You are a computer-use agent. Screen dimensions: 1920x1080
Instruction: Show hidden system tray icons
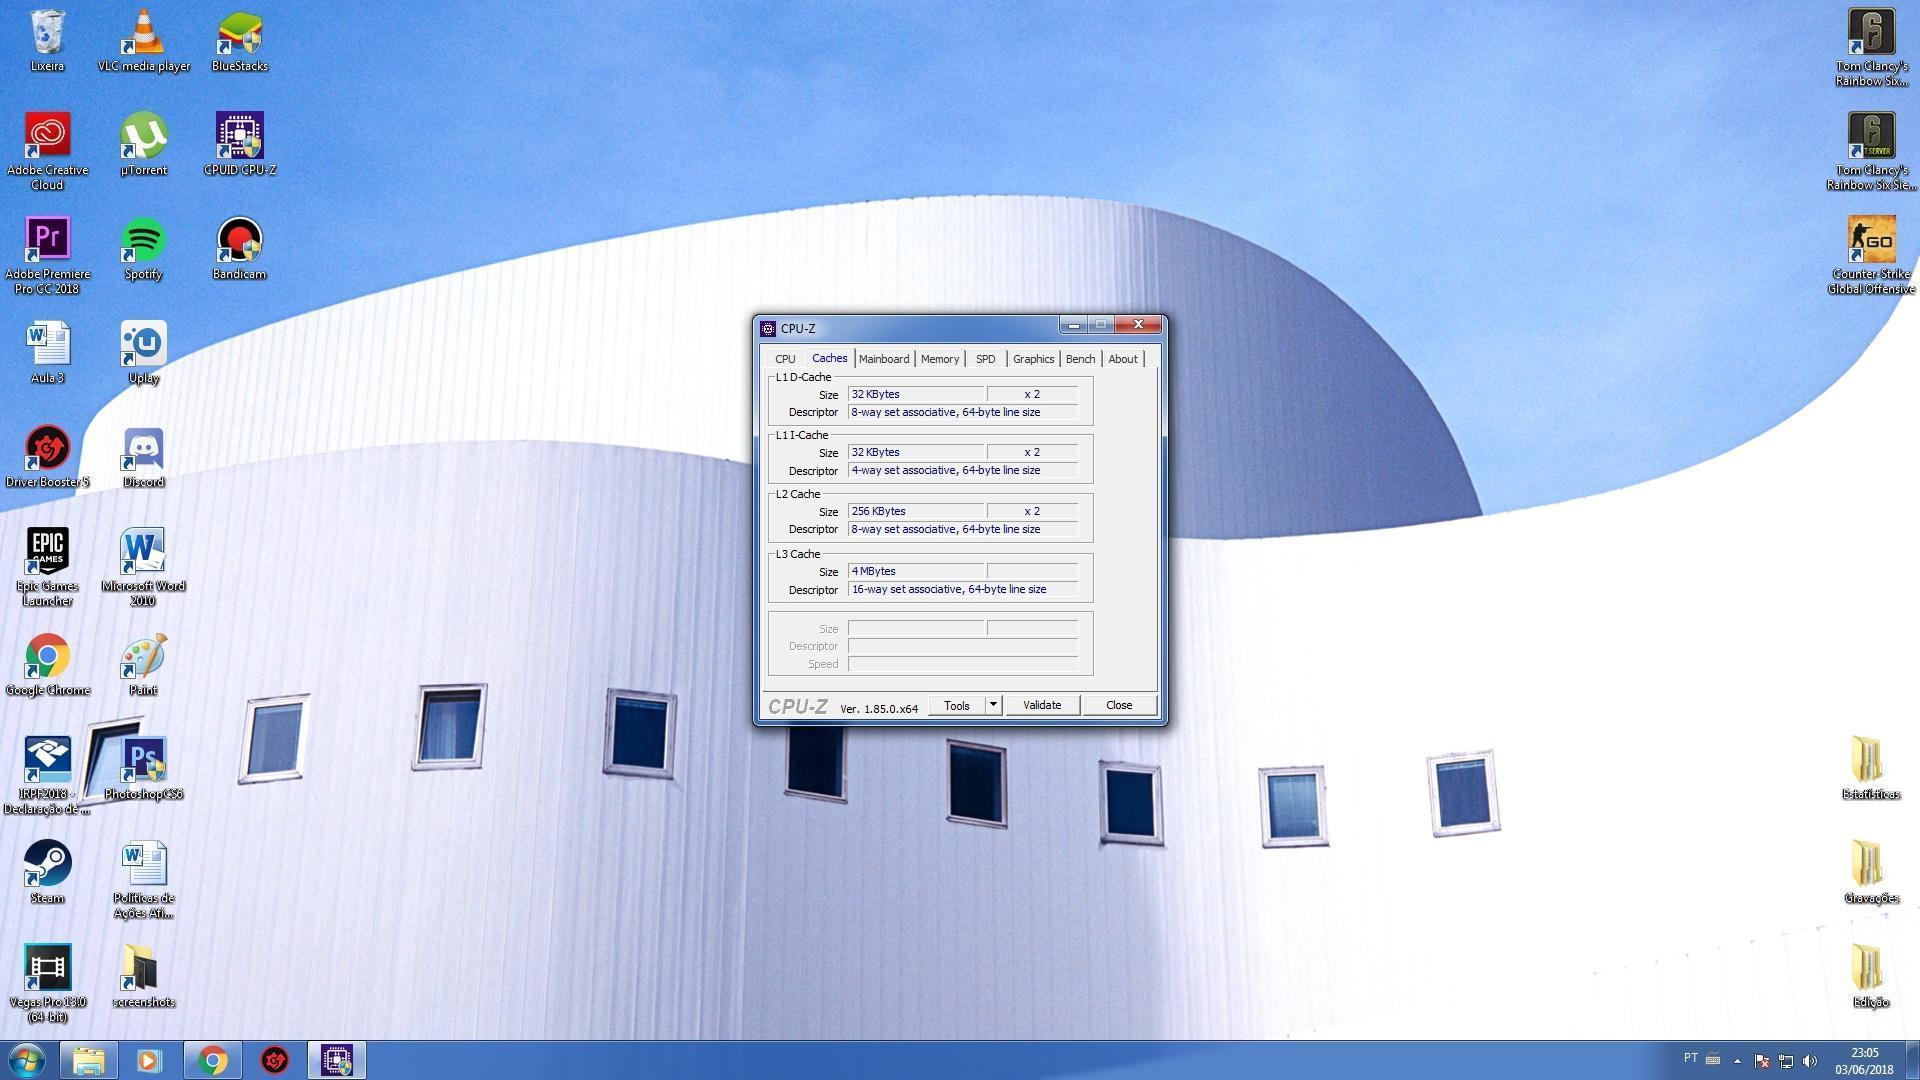click(1737, 1061)
